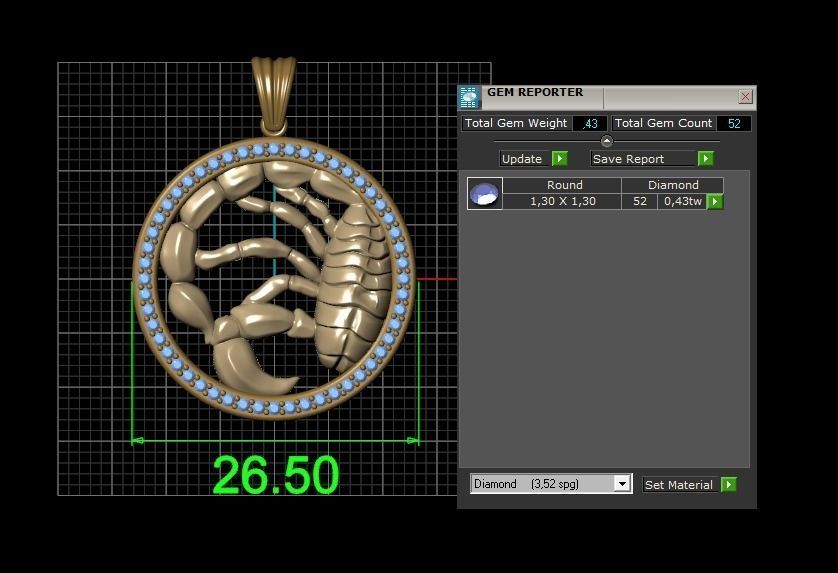Click the Total Gem Weight label

pos(516,123)
